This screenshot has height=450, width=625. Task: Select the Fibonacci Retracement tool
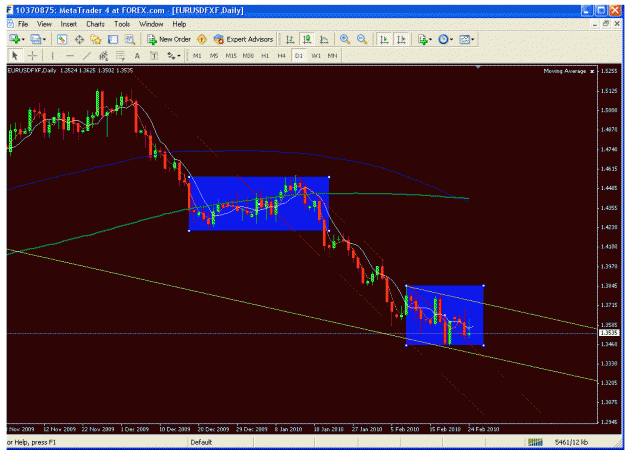click(120, 55)
